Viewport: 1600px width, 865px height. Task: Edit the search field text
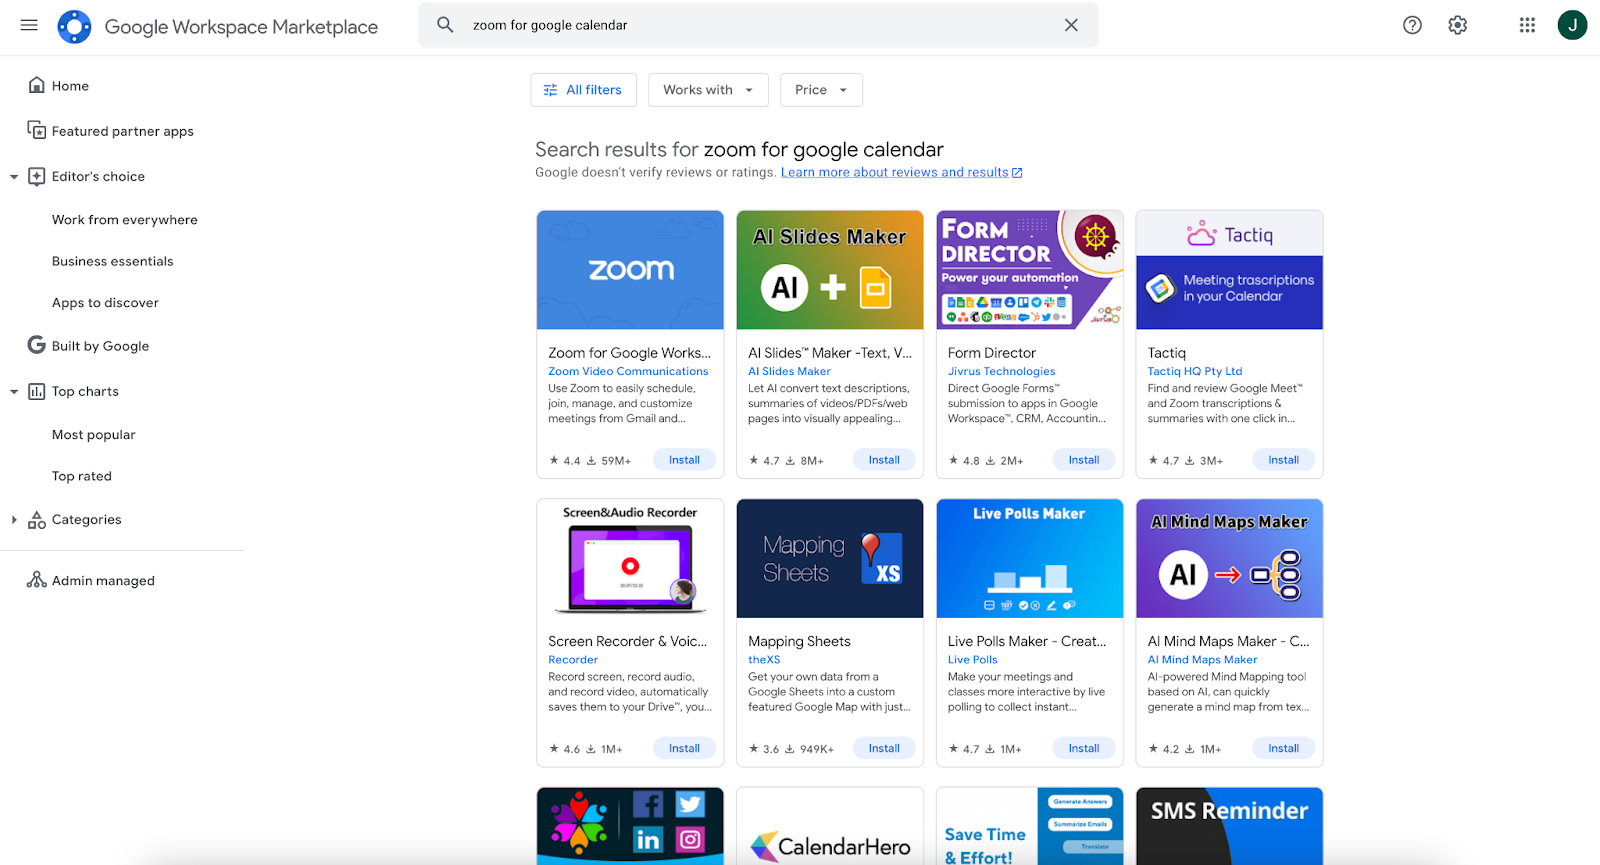coord(760,25)
